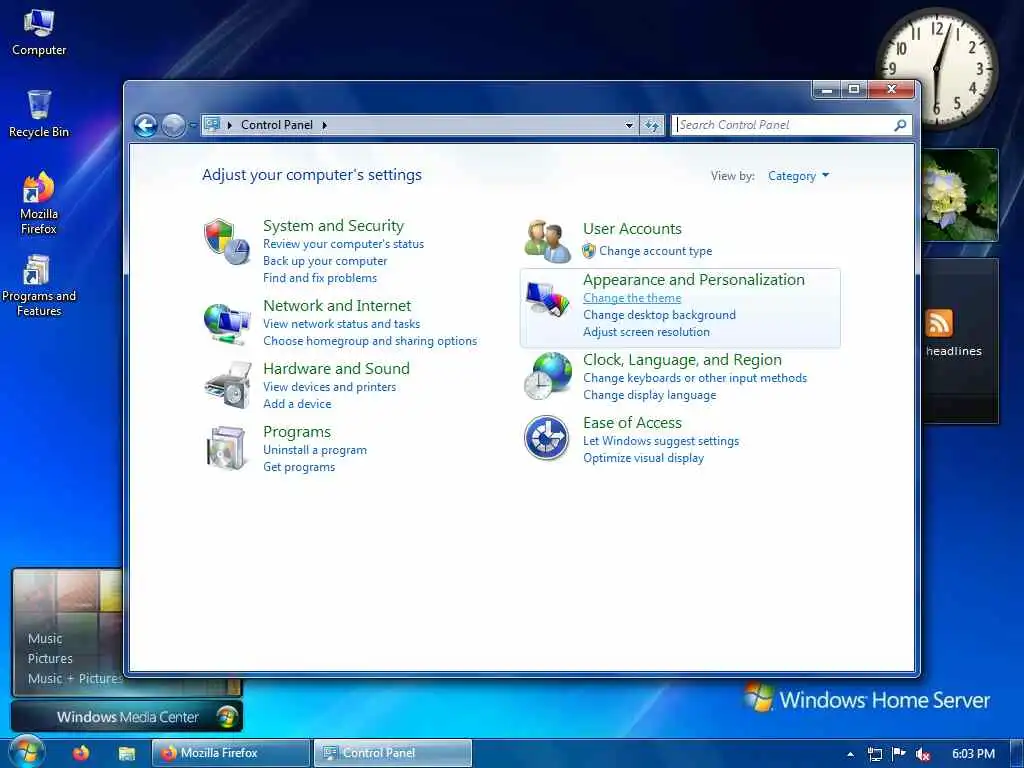The image size is (1024, 768).
Task: Click View devices and printers
Action: coord(330,387)
